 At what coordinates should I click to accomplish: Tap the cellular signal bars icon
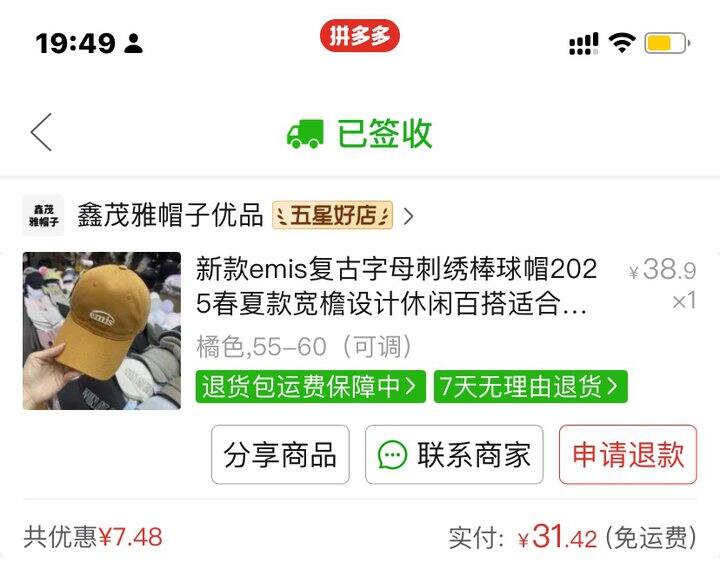[x=584, y=44]
